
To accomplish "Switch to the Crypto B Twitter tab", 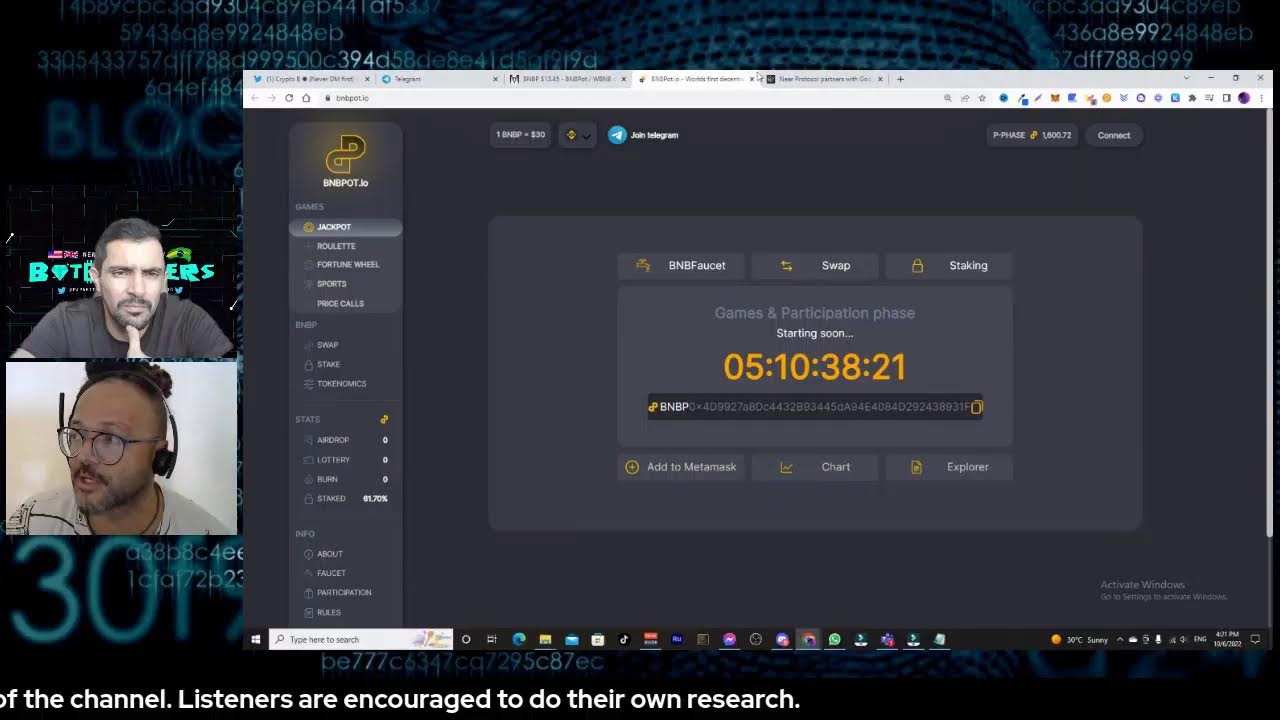I will [309, 79].
